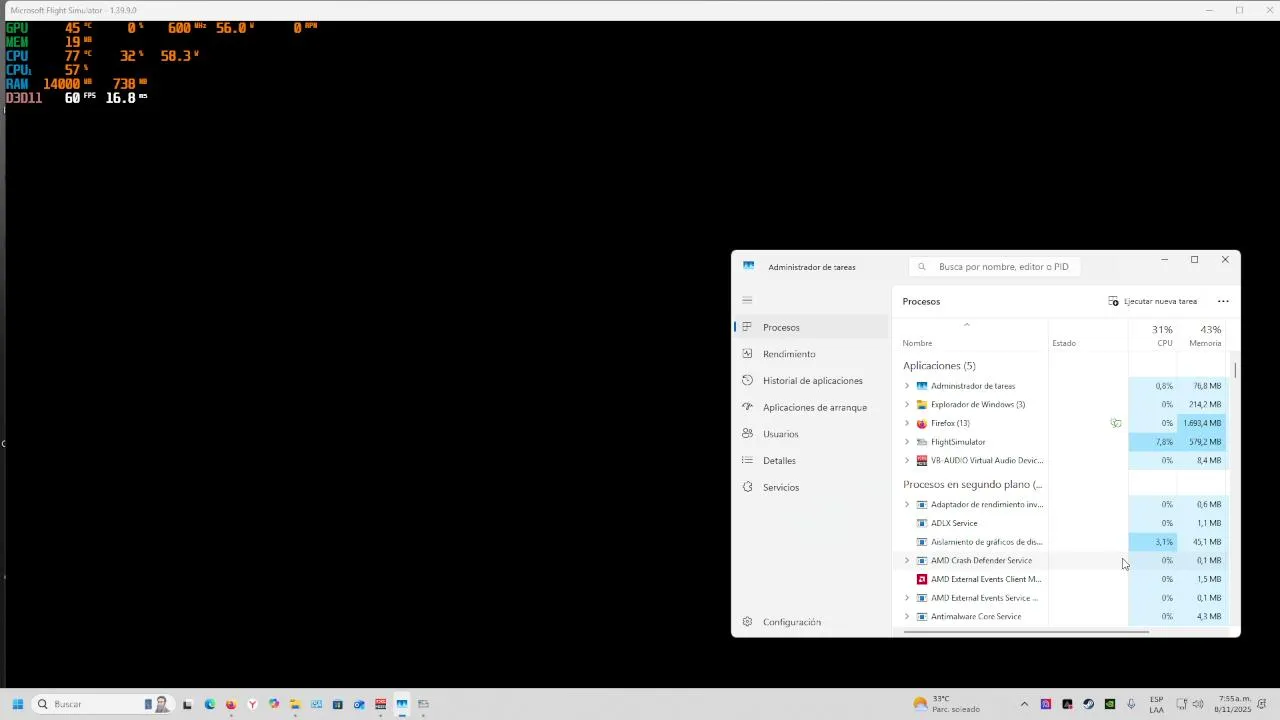Click the efficiency mode leaf on Firefox row

1116,423
